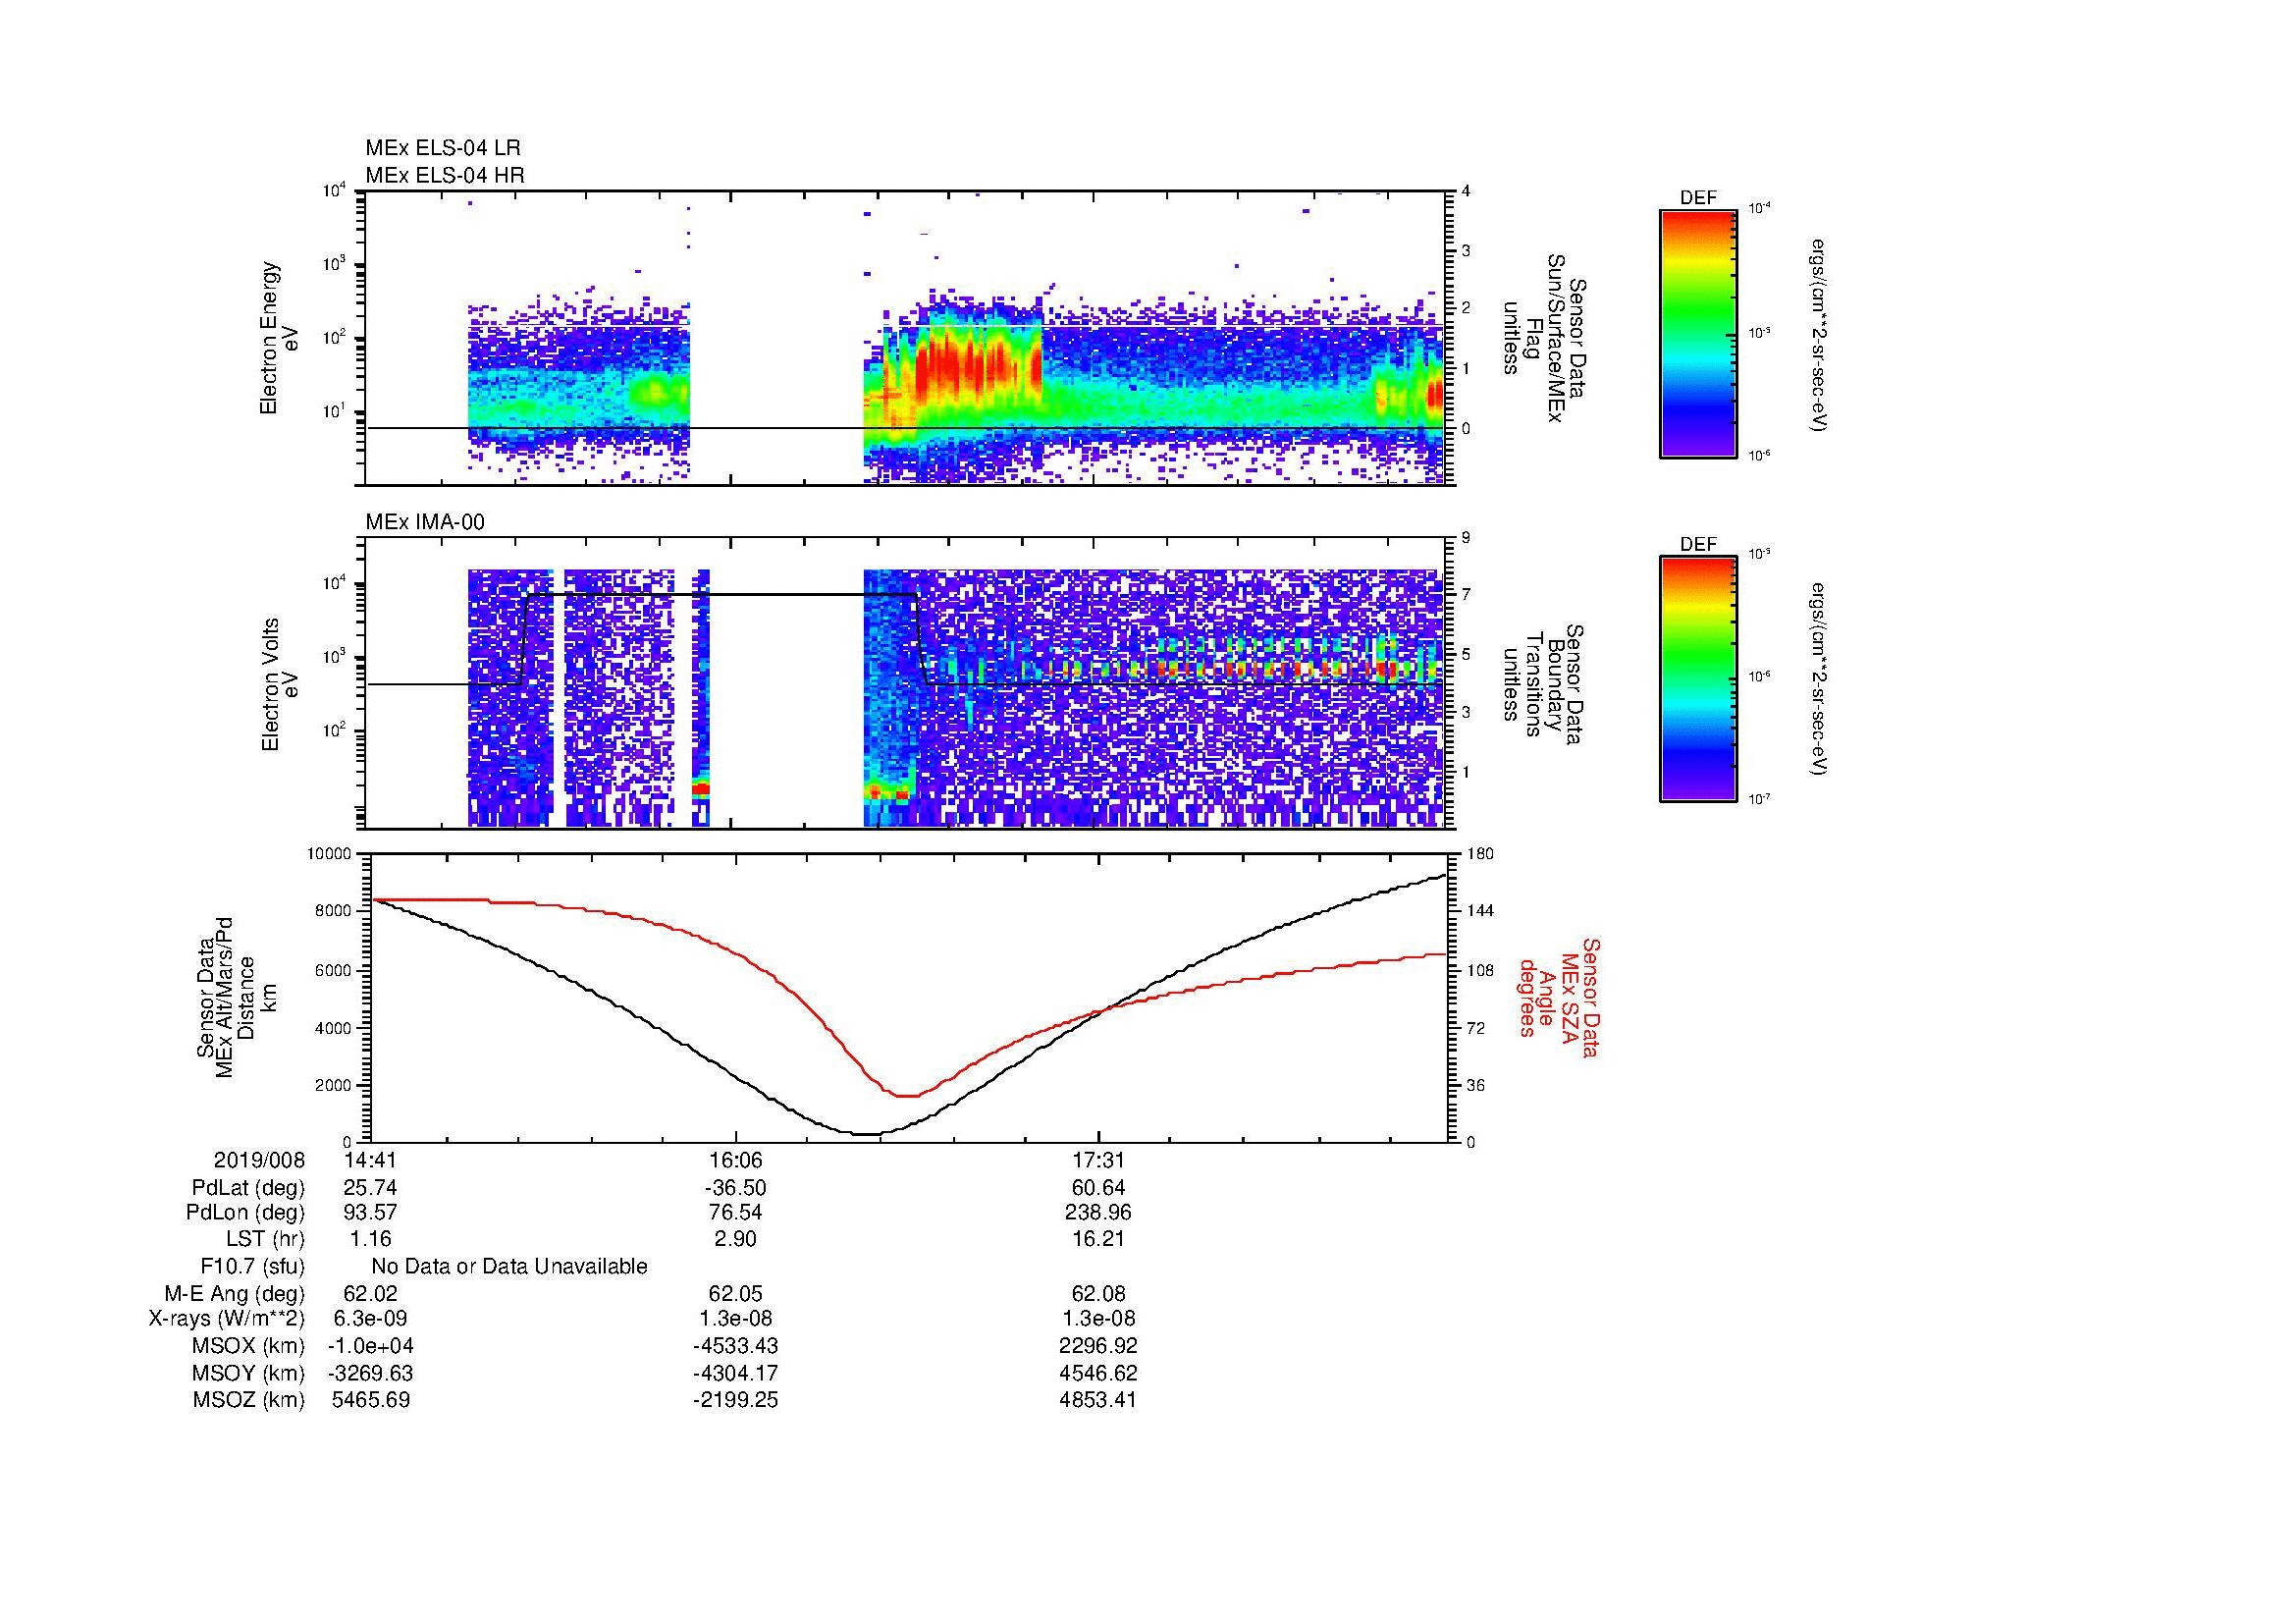Image resolution: width=2296 pixels, height=1623 pixels.
Task: Click the M-E Ang value '62.08'
Action: point(1098,1294)
